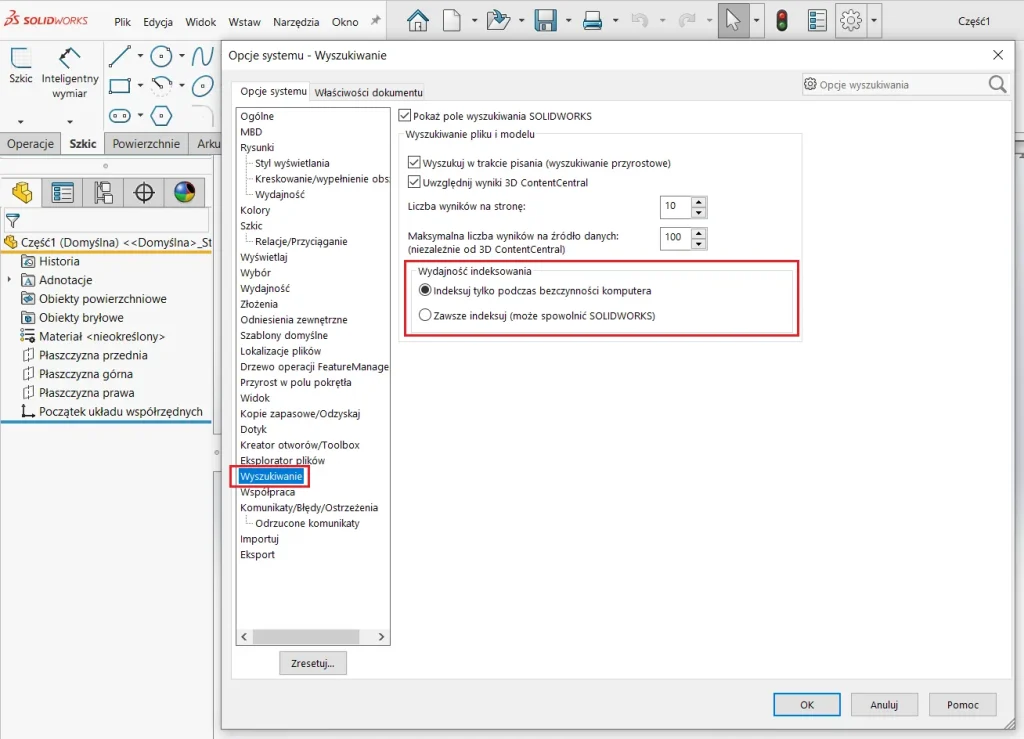Click the Redo arrow icon

[686, 21]
